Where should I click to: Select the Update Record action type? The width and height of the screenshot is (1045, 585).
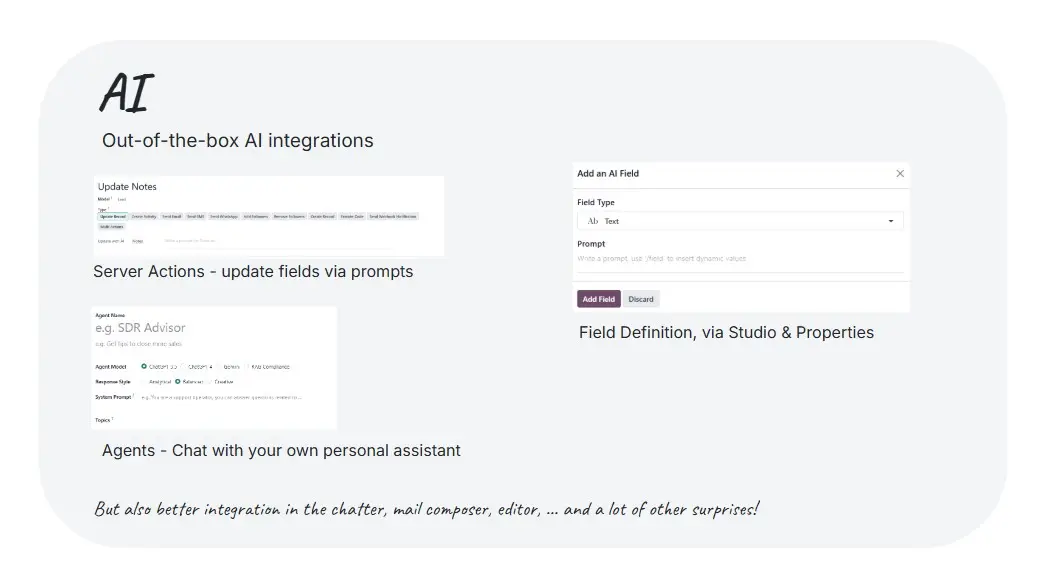point(113,217)
